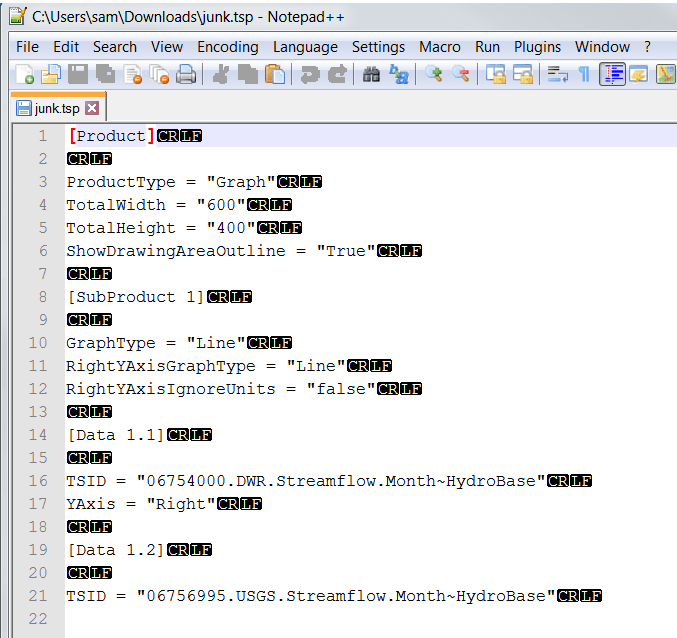Select the junk.tsp document tab
Screen dimensions: 677x638
pos(57,108)
